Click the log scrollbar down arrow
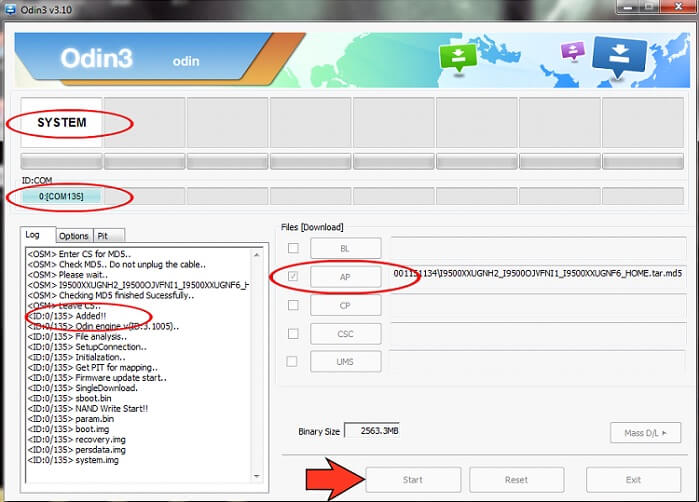Screen dimensions: 699x502 (x=257, y=476)
